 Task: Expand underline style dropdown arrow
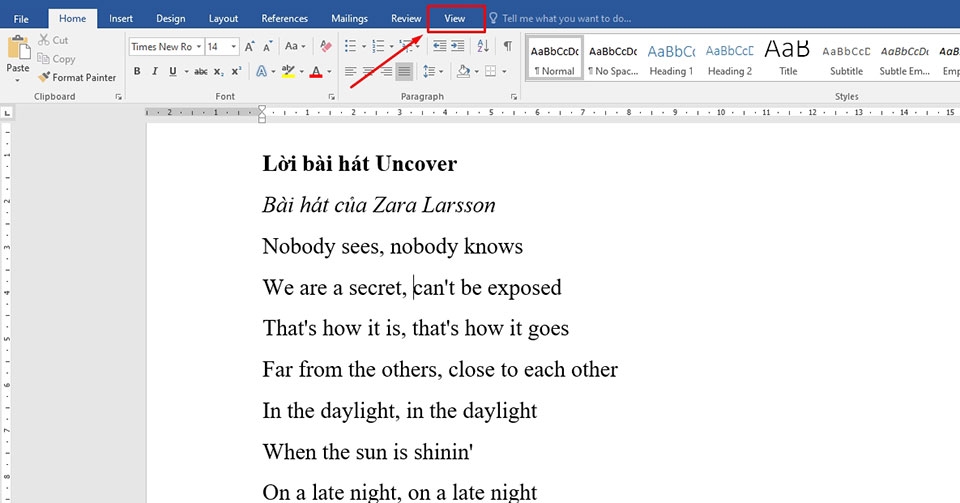(186, 72)
